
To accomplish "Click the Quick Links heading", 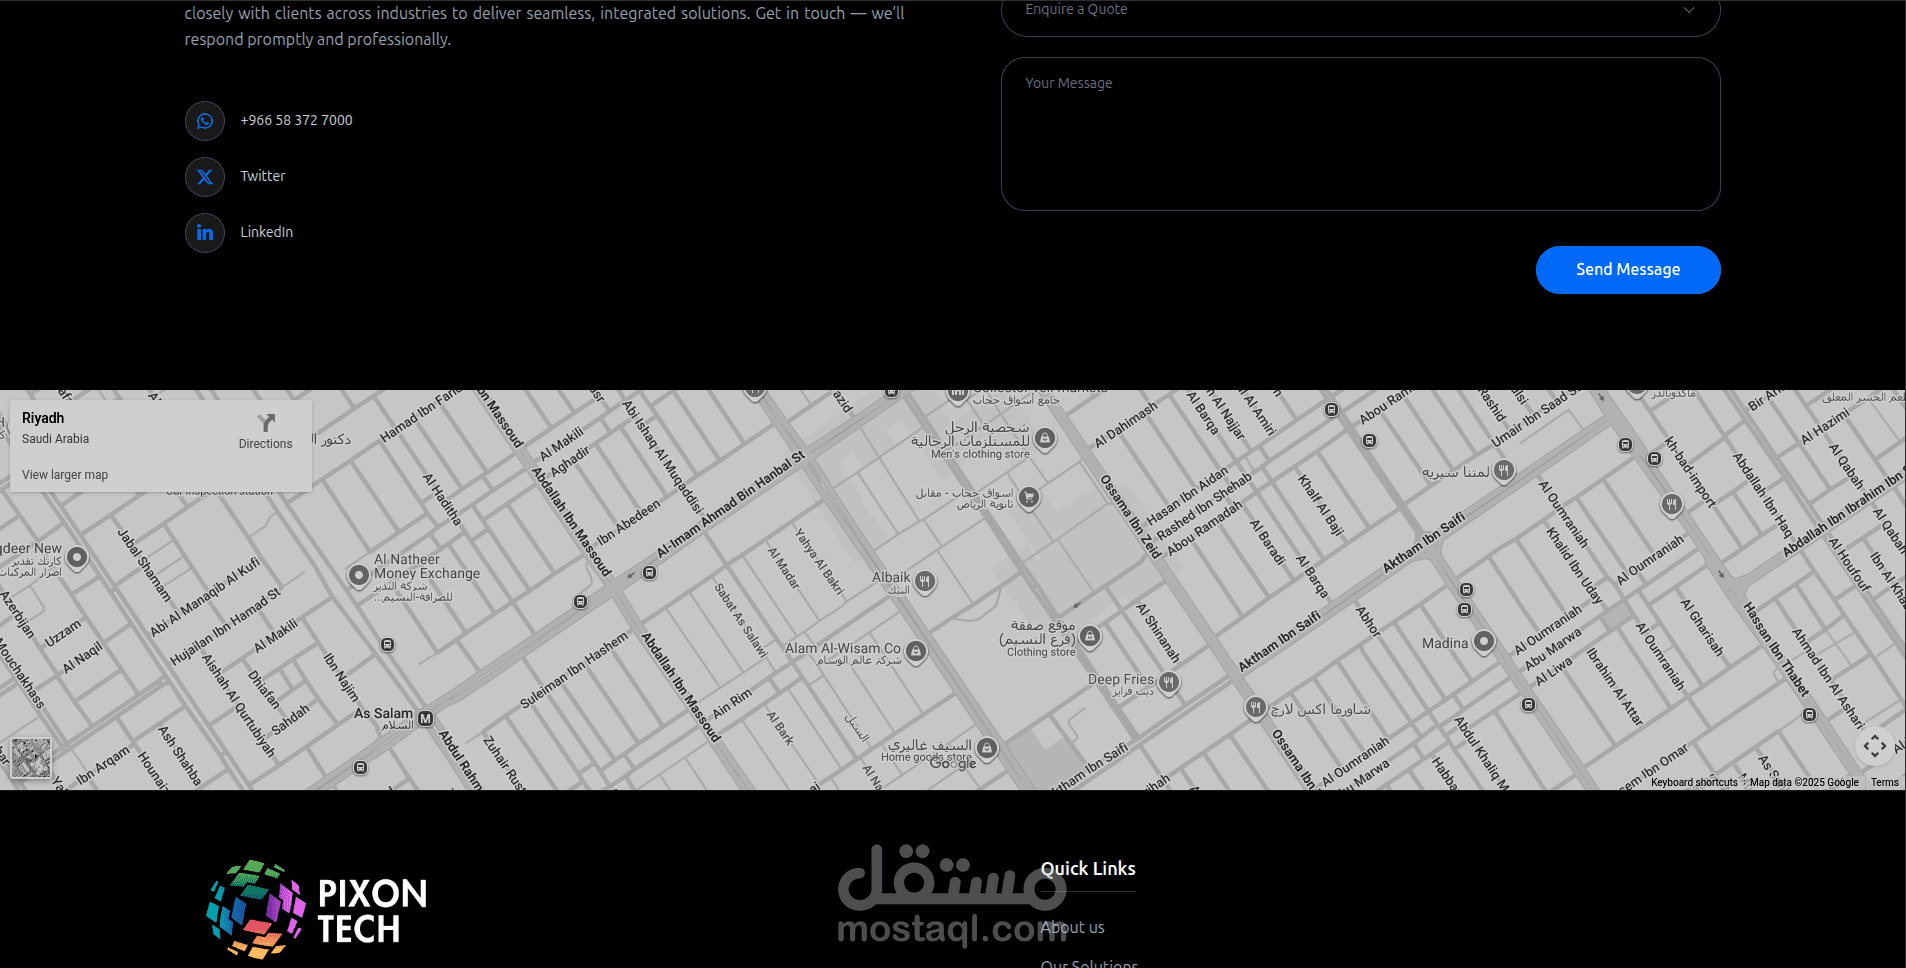I will coord(1088,869).
